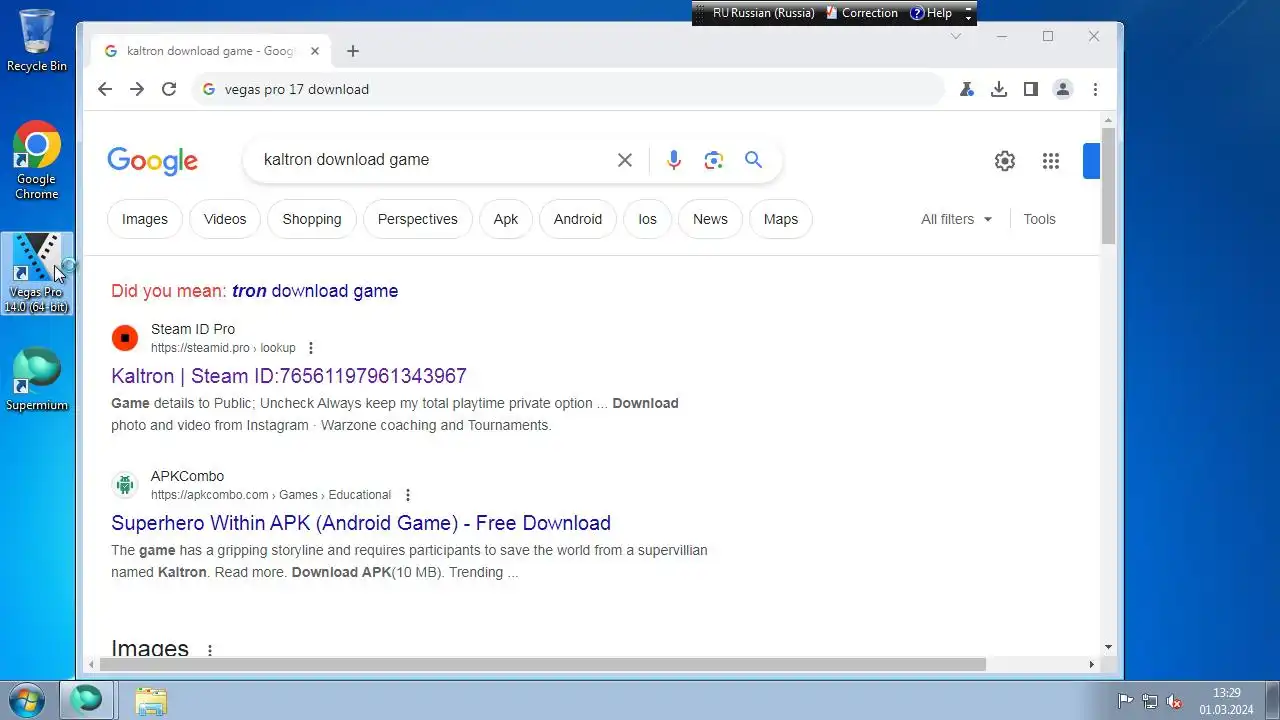Go forward with the browser forward arrow
This screenshot has height=720, width=1280.
[137, 89]
